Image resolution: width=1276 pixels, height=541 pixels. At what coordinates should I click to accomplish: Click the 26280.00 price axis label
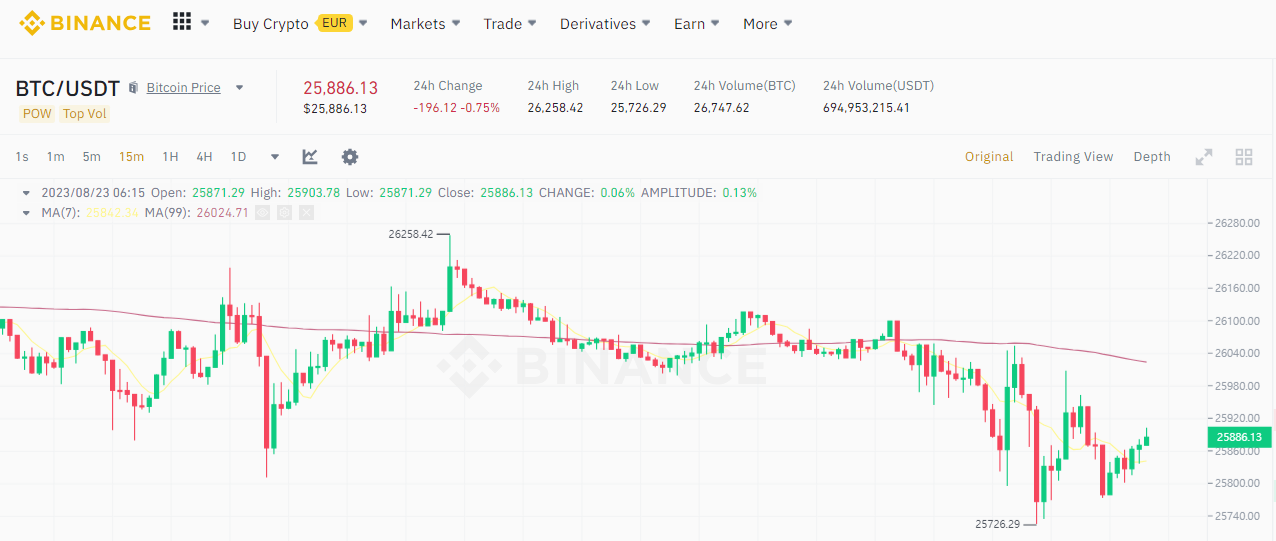1237,223
